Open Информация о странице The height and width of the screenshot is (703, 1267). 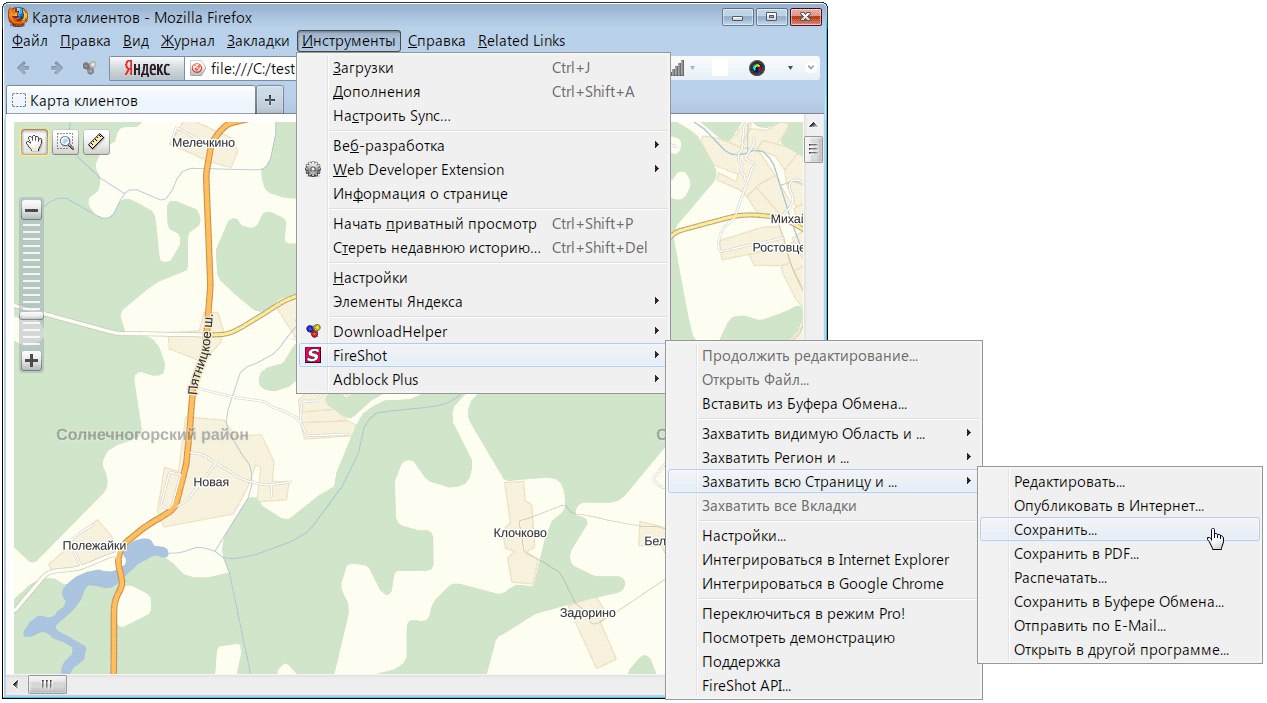click(483, 194)
